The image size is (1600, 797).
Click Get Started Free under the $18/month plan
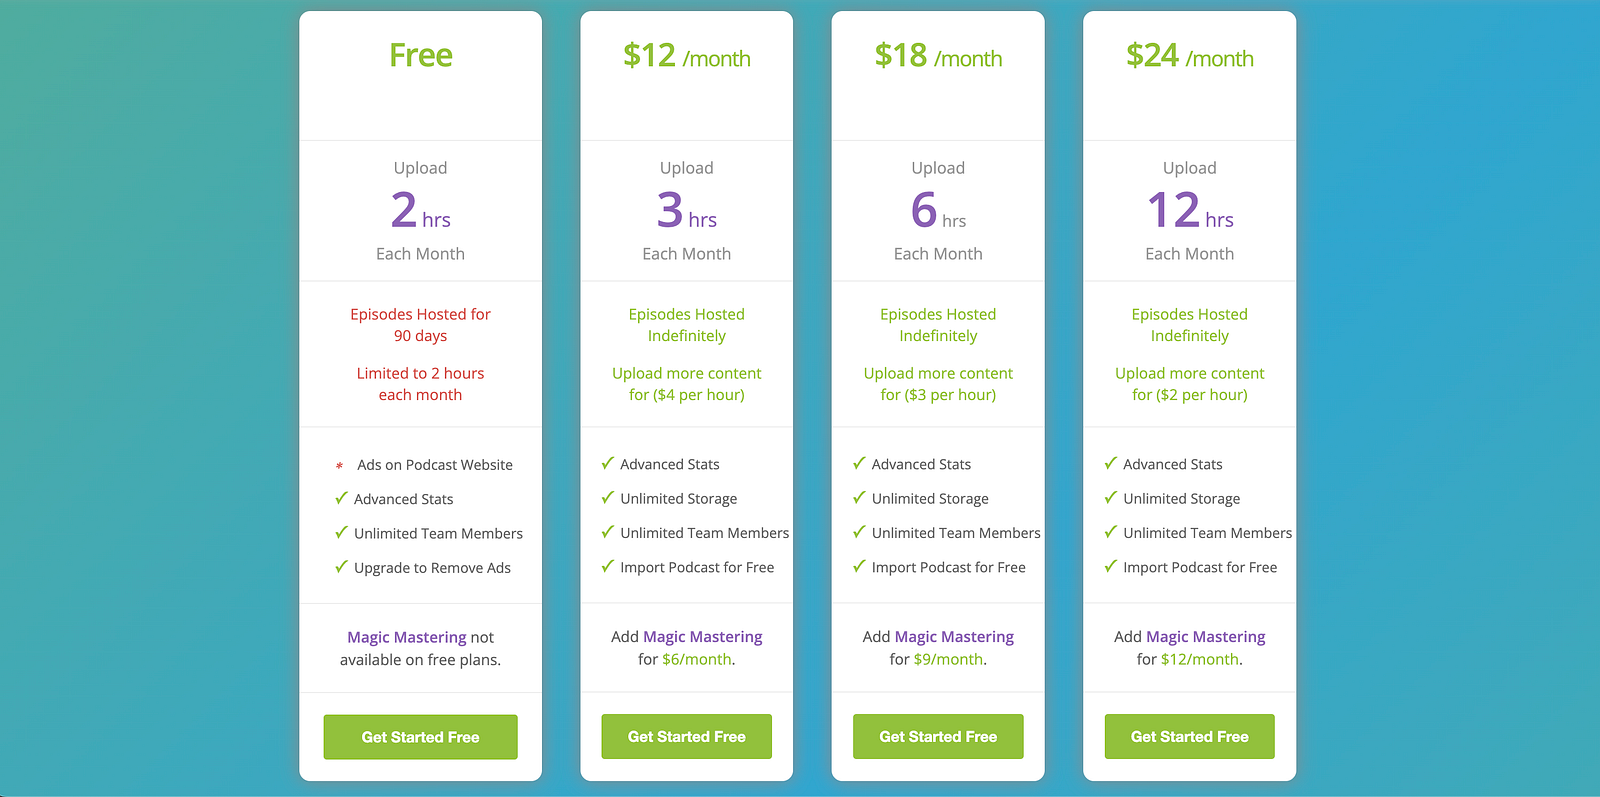pos(938,736)
